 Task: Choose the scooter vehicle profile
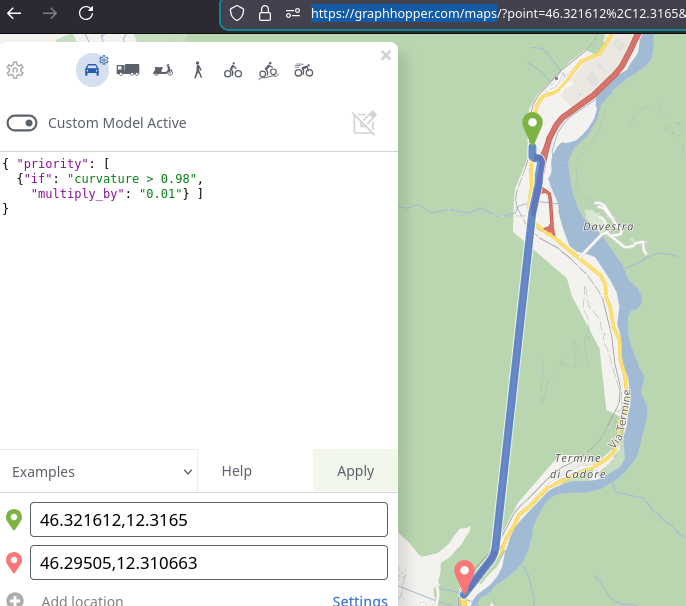(x=163, y=70)
